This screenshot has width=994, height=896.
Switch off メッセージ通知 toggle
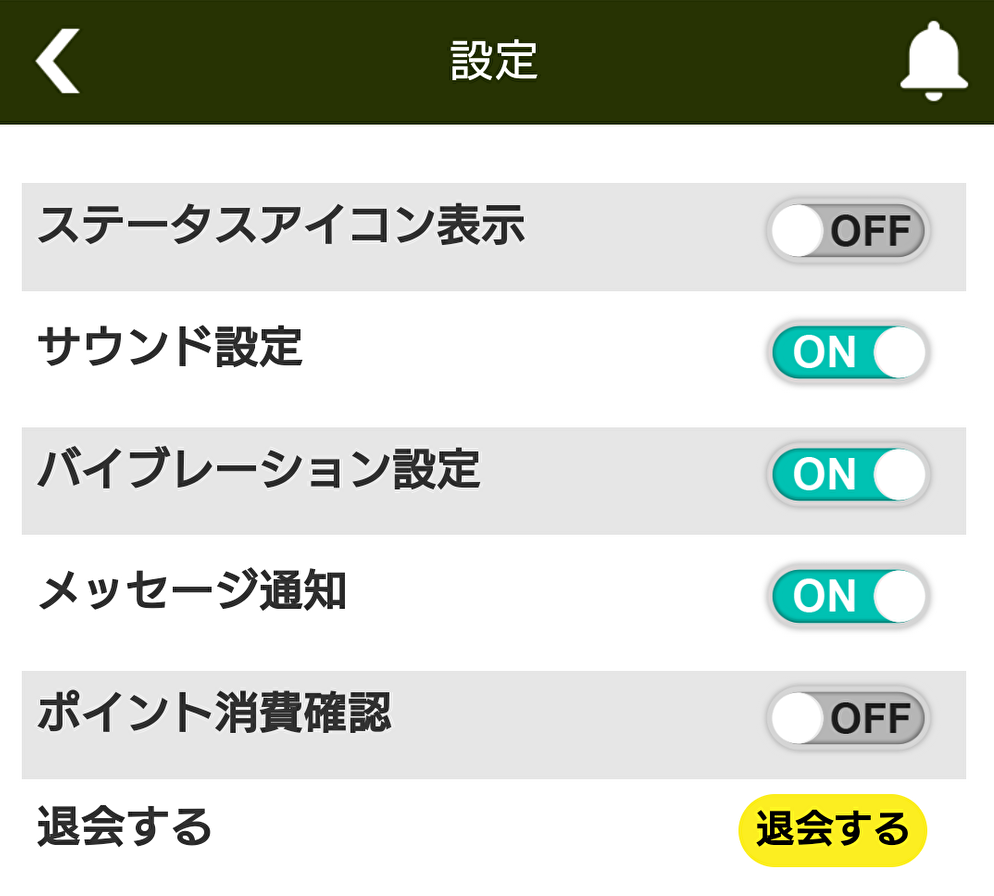click(848, 596)
